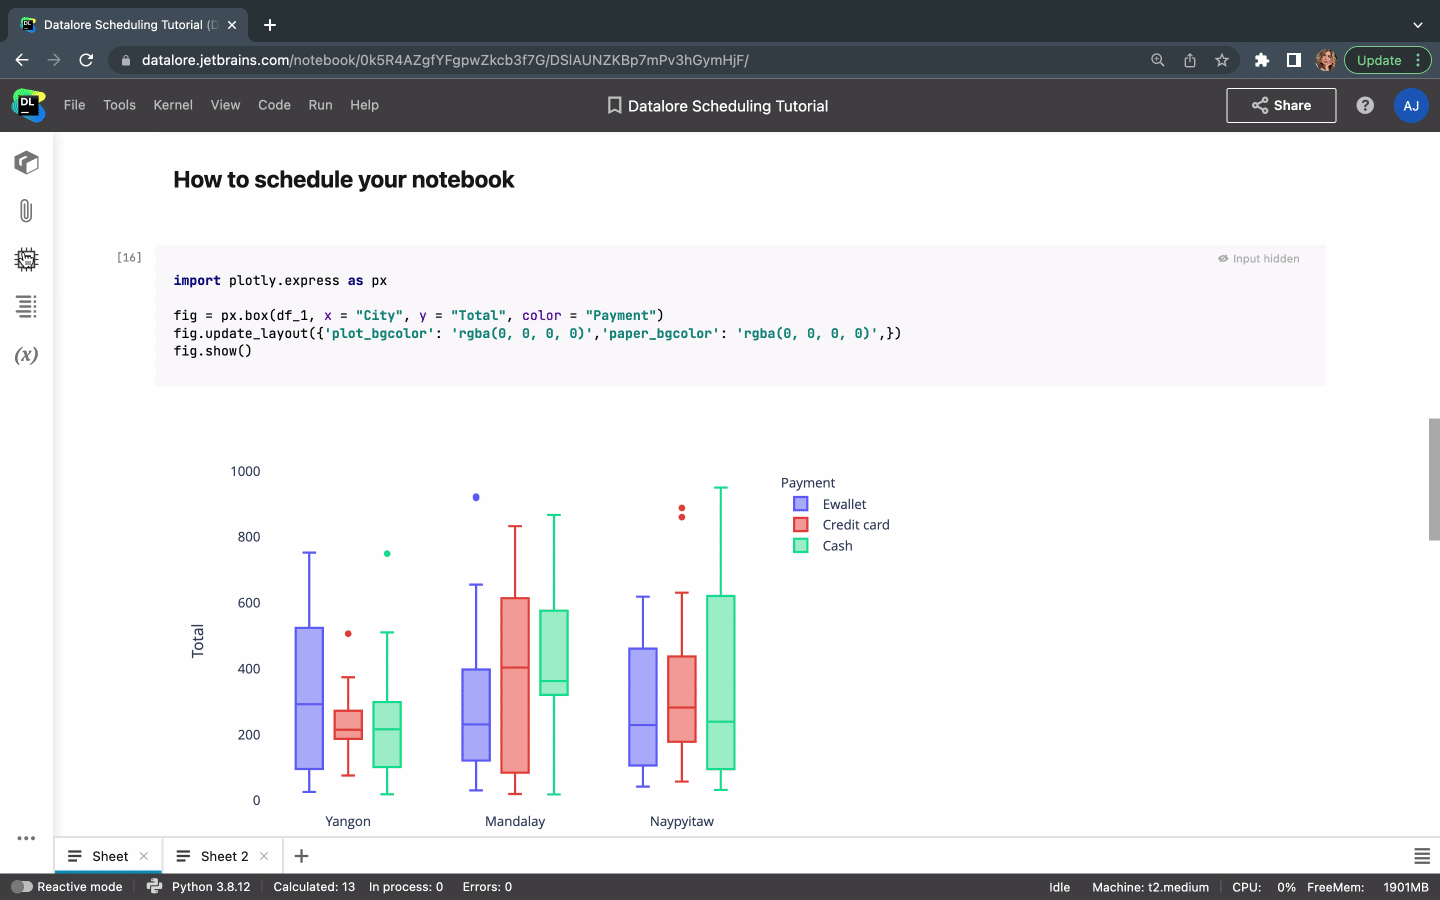
Task: Open the Machine chip icon in sidebar
Action: pyautogui.click(x=26, y=260)
